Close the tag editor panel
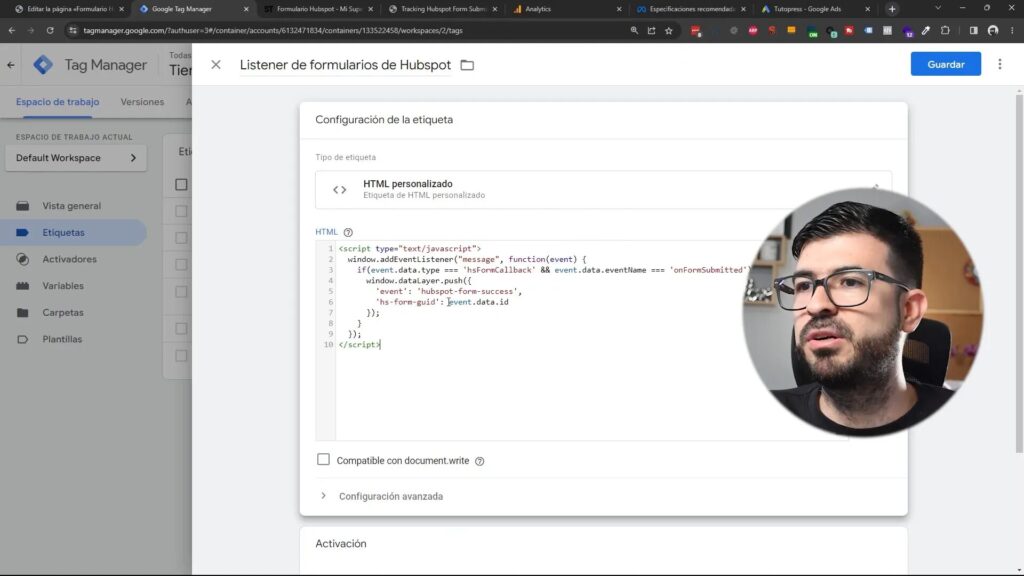This screenshot has height=576, width=1024. click(216, 65)
